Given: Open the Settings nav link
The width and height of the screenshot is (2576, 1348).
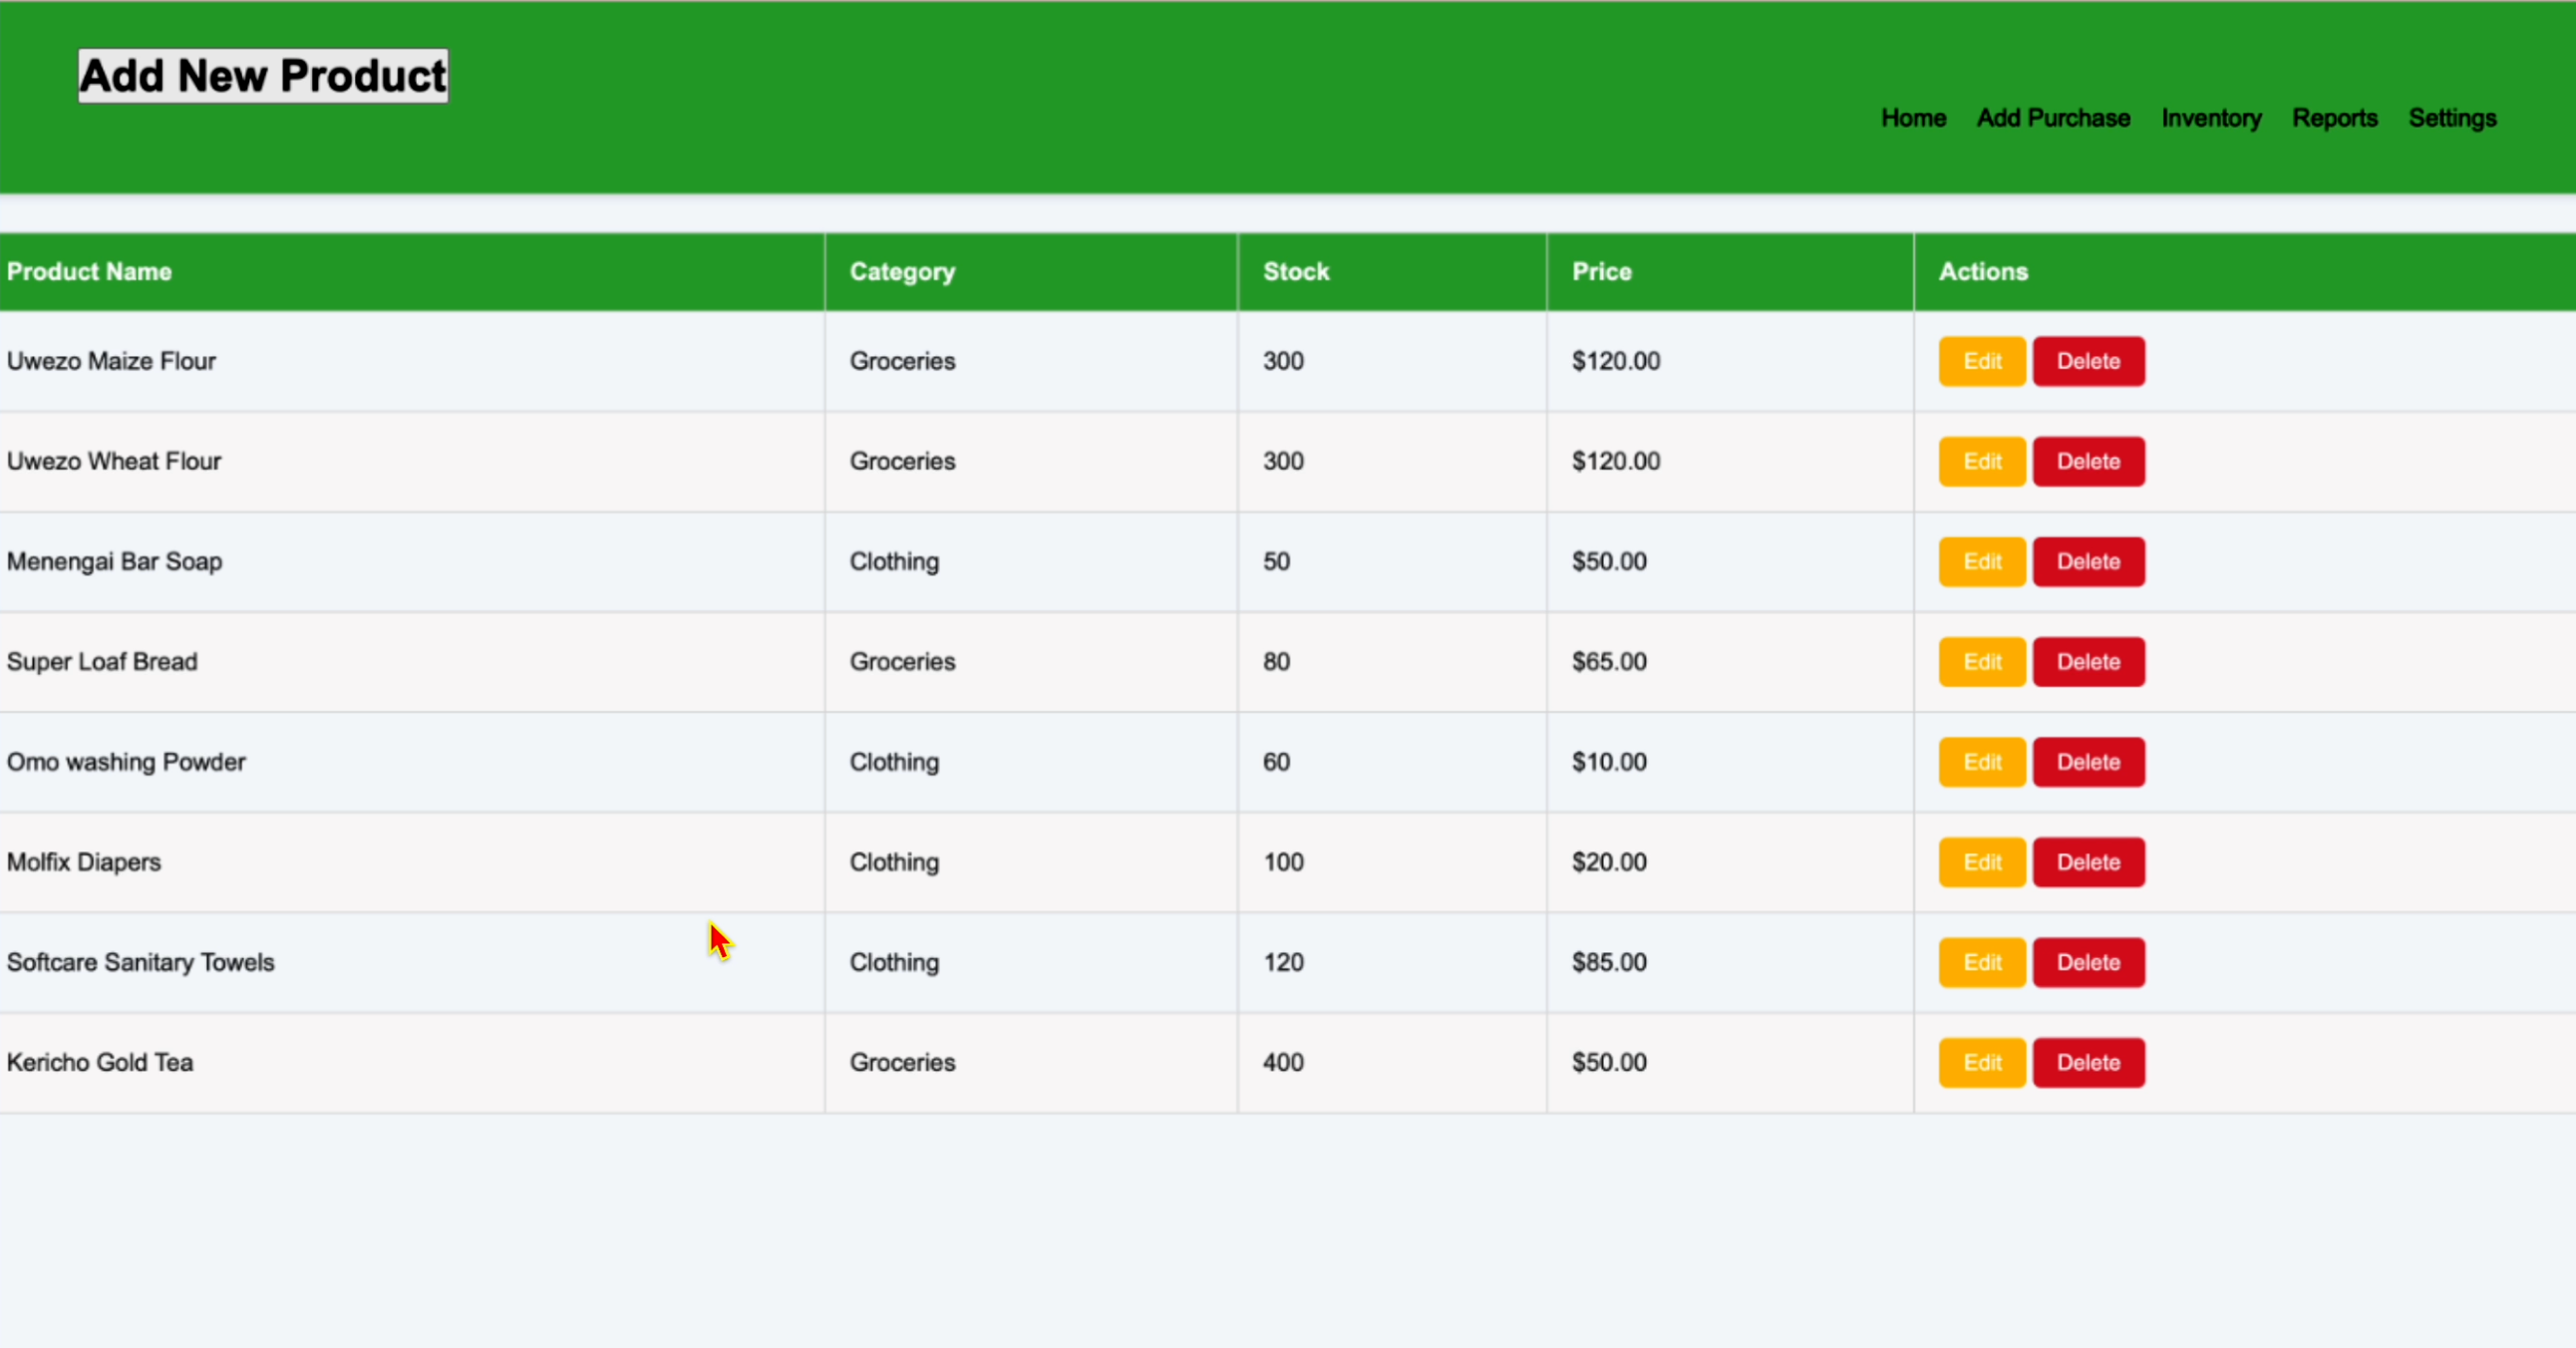Looking at the screenshot, I should [2452, 118].
